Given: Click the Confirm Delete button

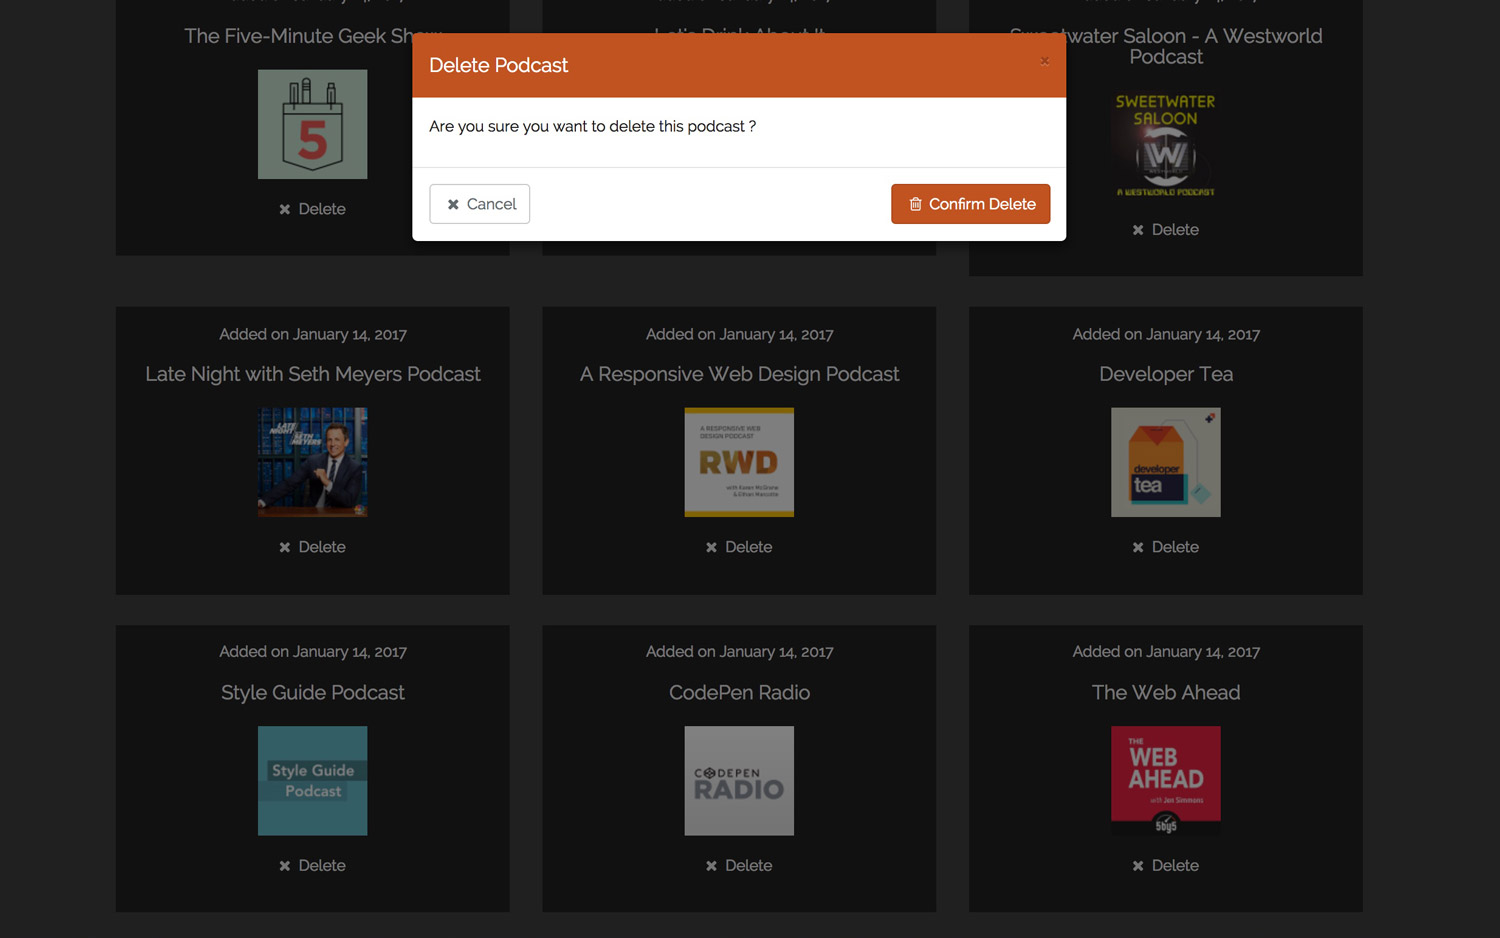Looking at the screenshot, I should coord(971,204).
